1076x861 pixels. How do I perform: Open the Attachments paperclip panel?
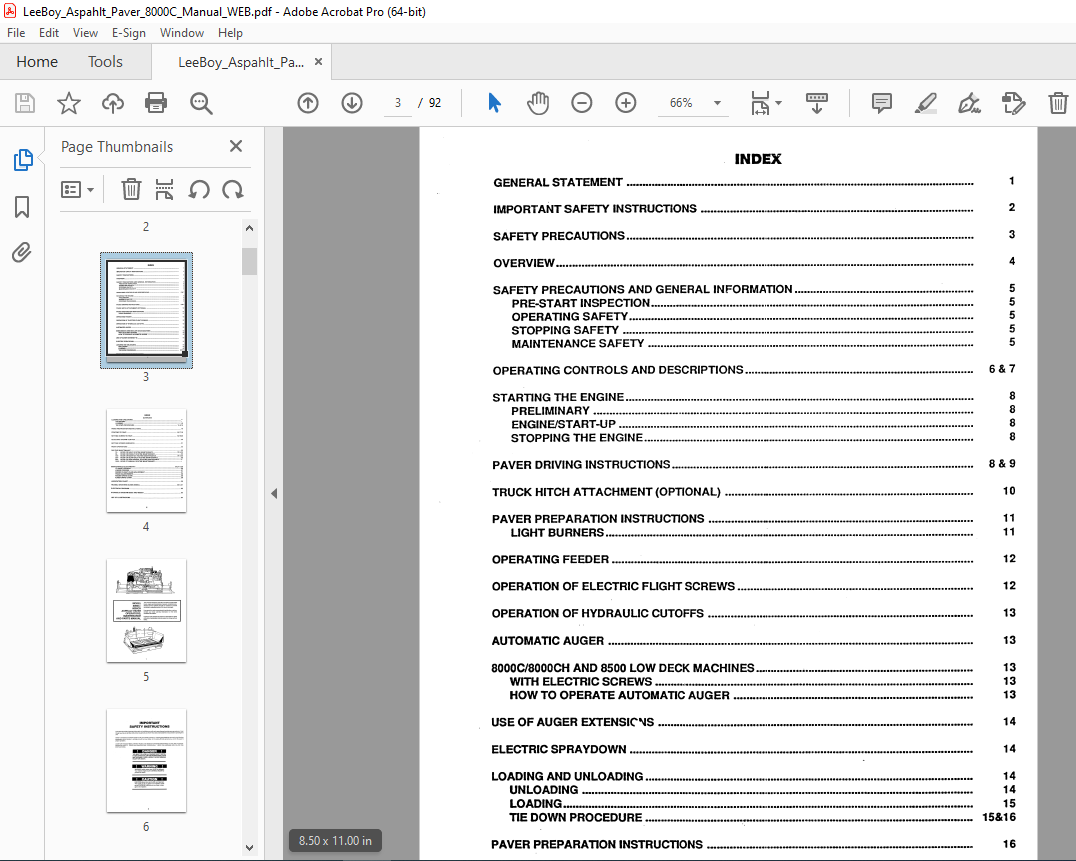point(22,252)
